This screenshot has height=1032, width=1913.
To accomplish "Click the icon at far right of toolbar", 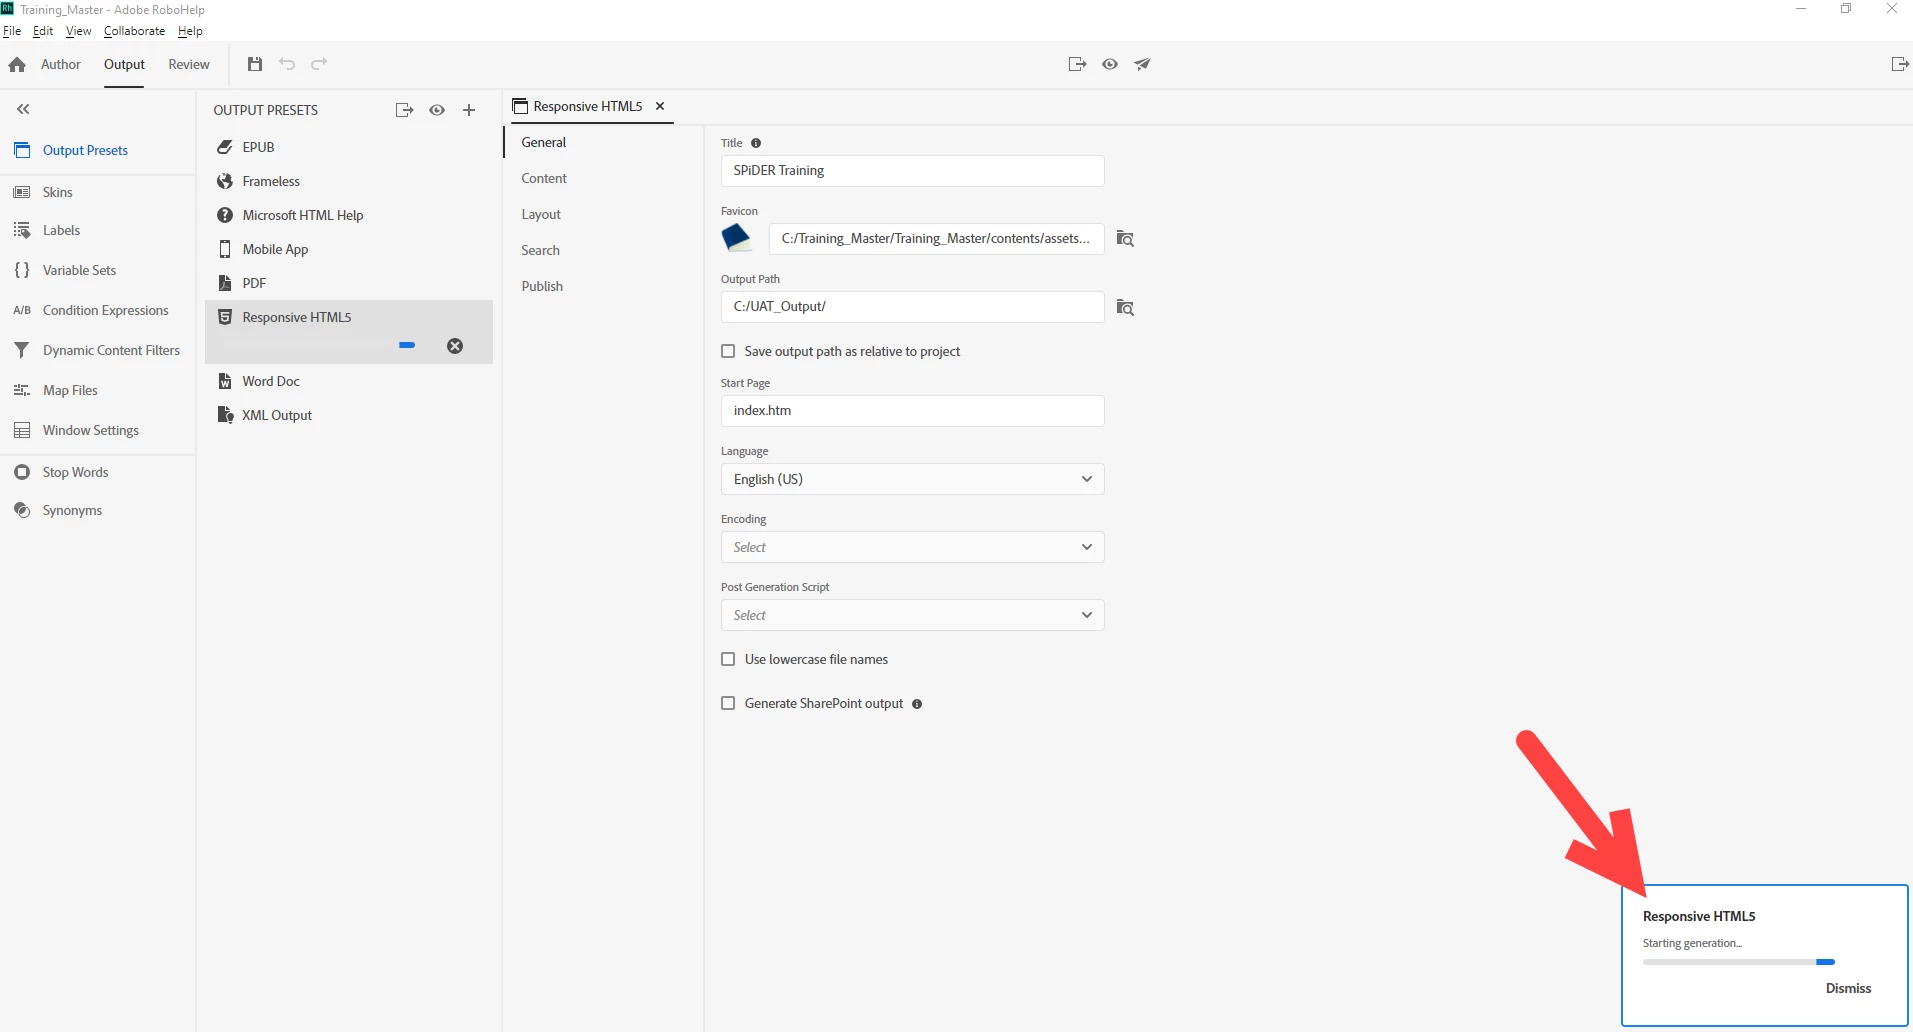I will point(1900,64).
